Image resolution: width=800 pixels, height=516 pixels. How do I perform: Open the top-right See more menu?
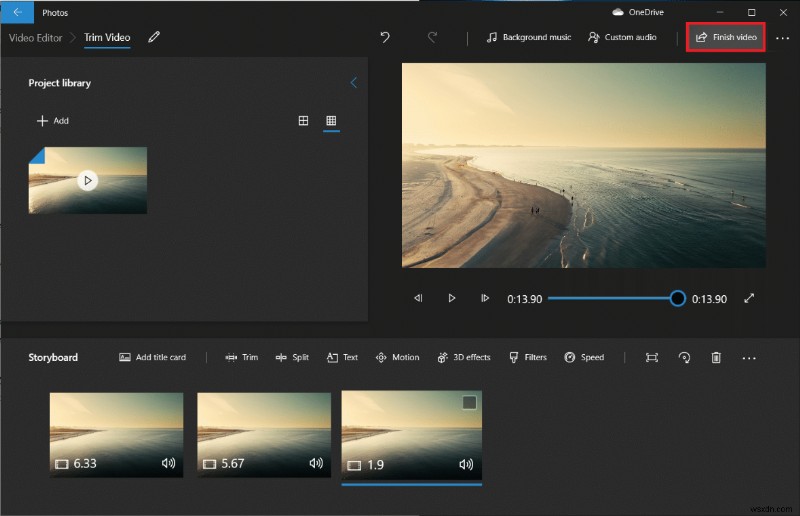click(x=782, y=37)
